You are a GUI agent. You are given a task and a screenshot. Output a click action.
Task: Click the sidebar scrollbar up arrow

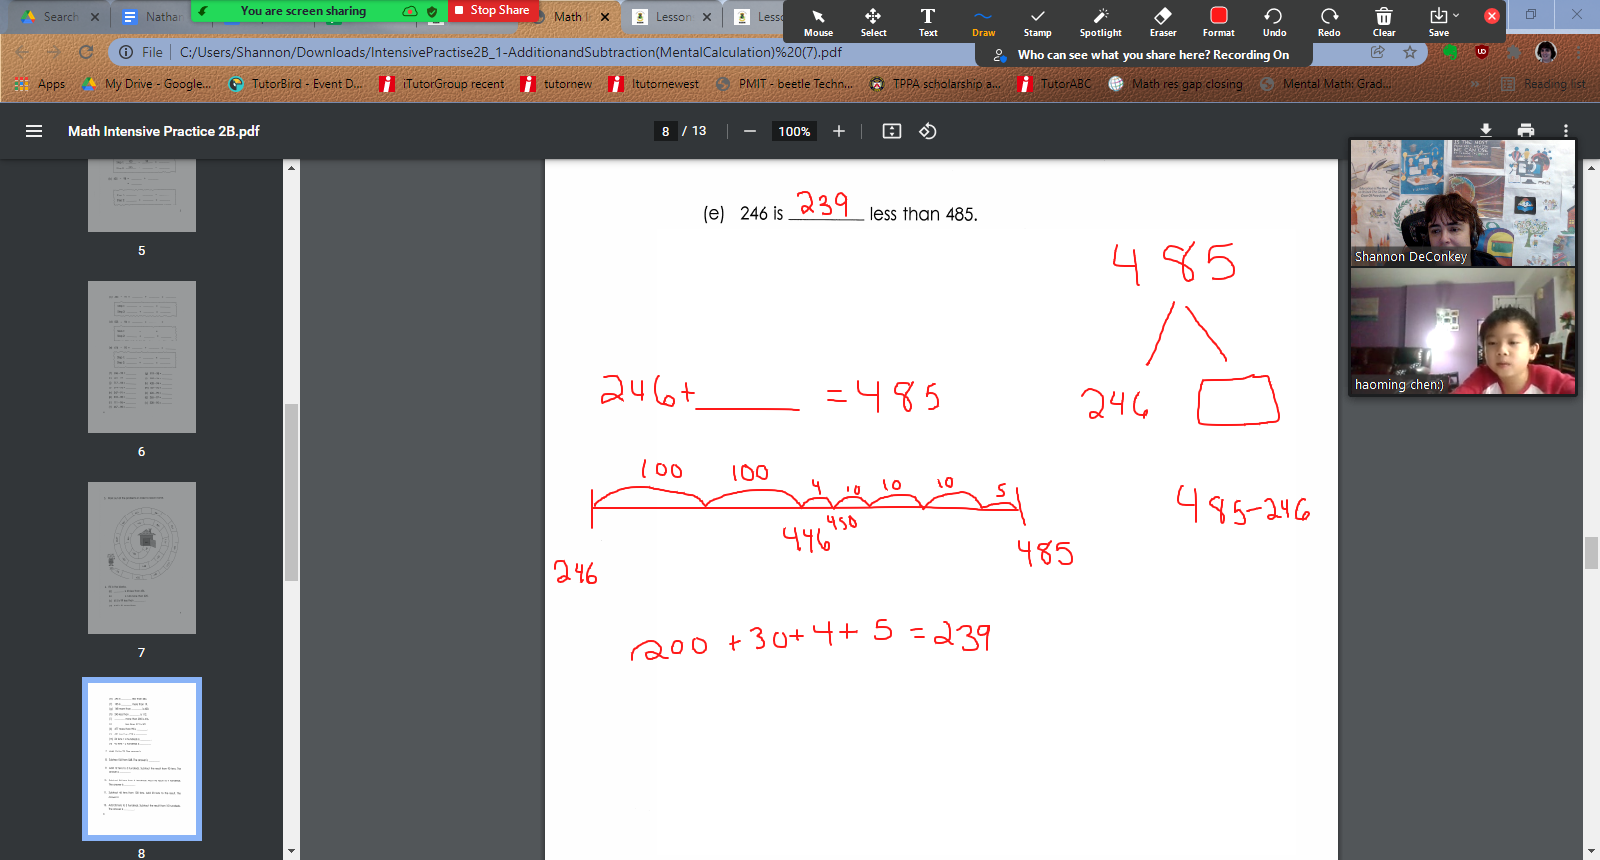[x=291, y=167]
